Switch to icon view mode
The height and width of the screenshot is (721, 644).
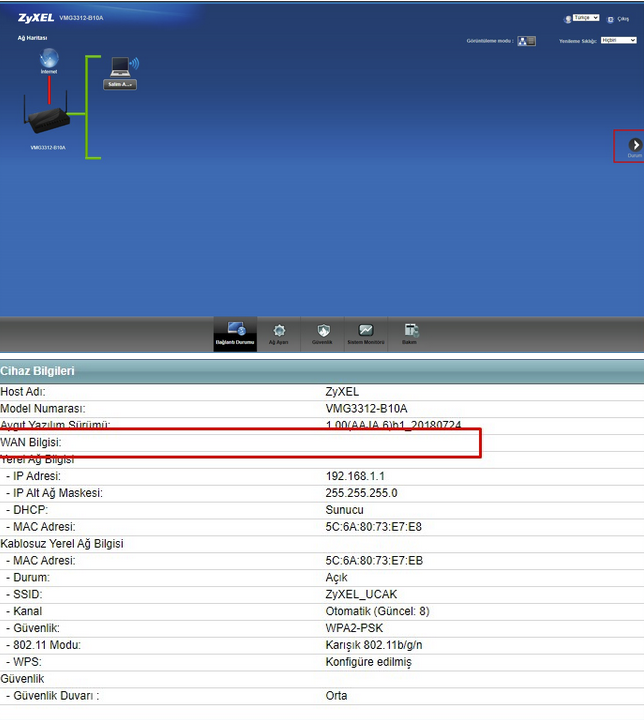522,41
